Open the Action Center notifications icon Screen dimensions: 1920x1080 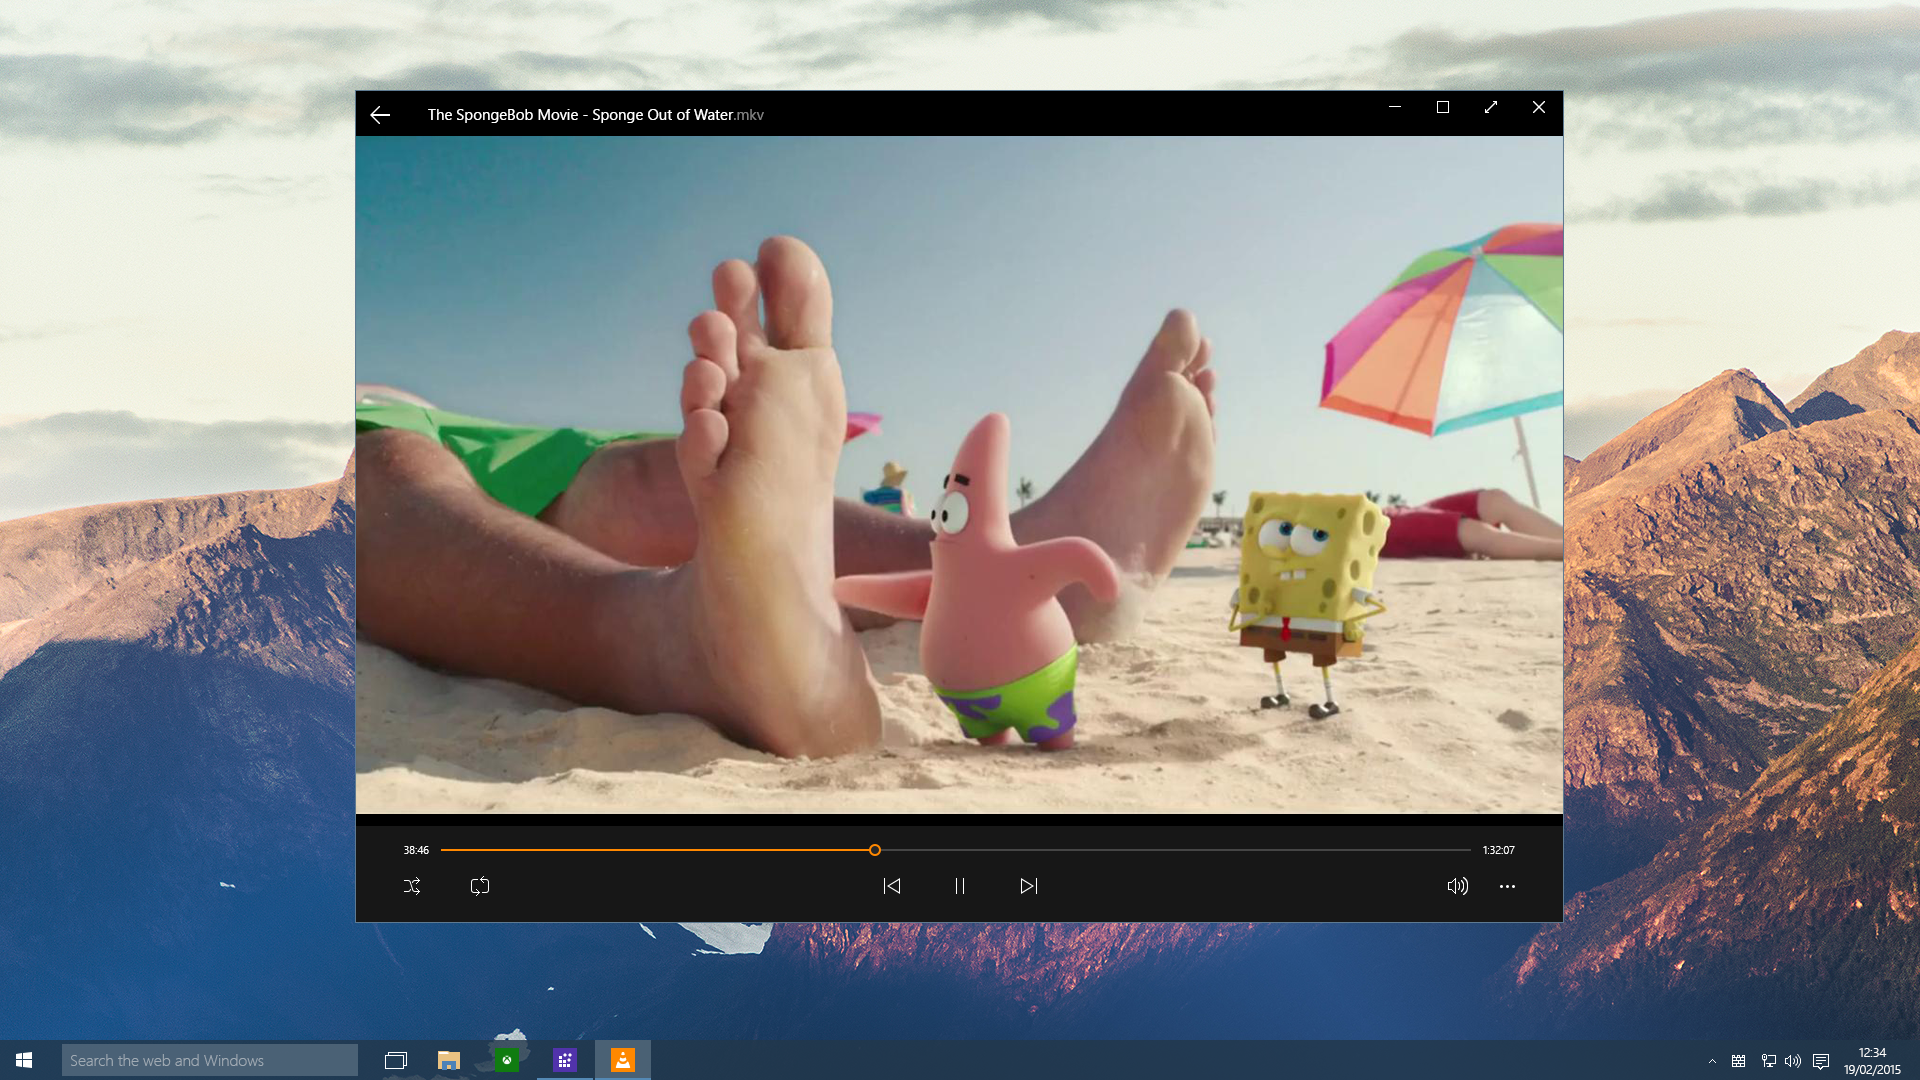tap(1821, 1061)
